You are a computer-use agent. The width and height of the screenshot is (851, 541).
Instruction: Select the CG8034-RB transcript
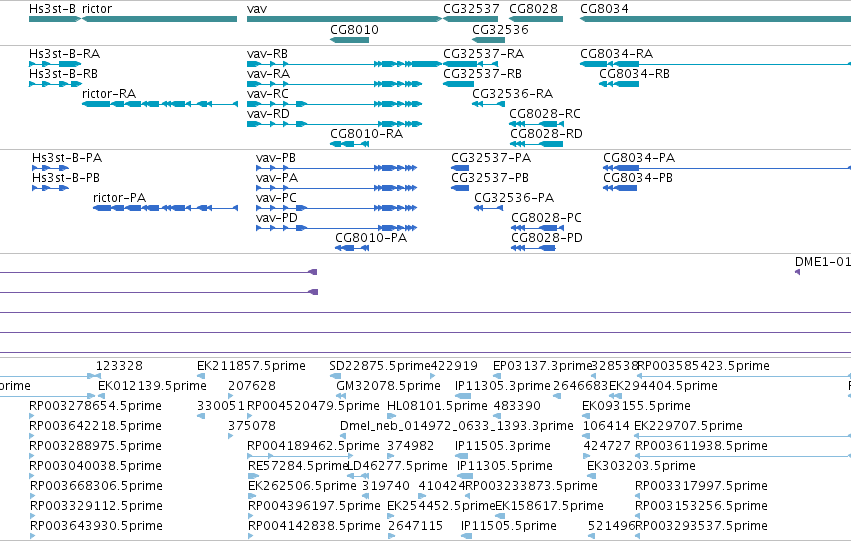click(x=619, y=84)
